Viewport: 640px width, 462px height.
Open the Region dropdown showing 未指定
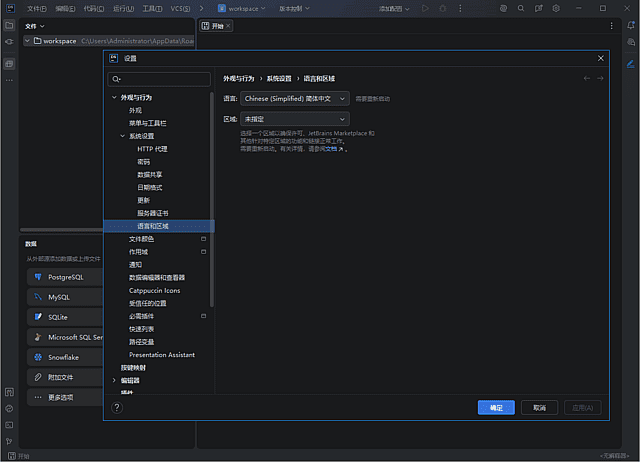pos(295,118)
